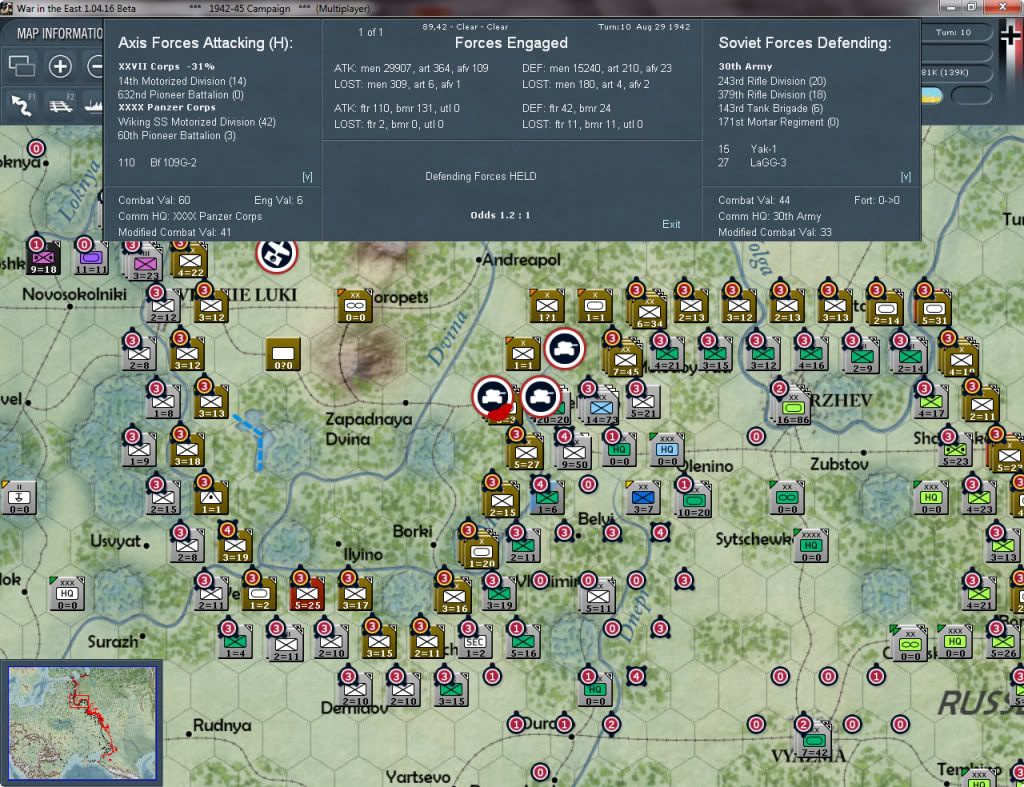This screenshot has height=787, width=1024.
Task: Click the tank battle marker beside the 7=45 stack
Action: tap(565, 348)
